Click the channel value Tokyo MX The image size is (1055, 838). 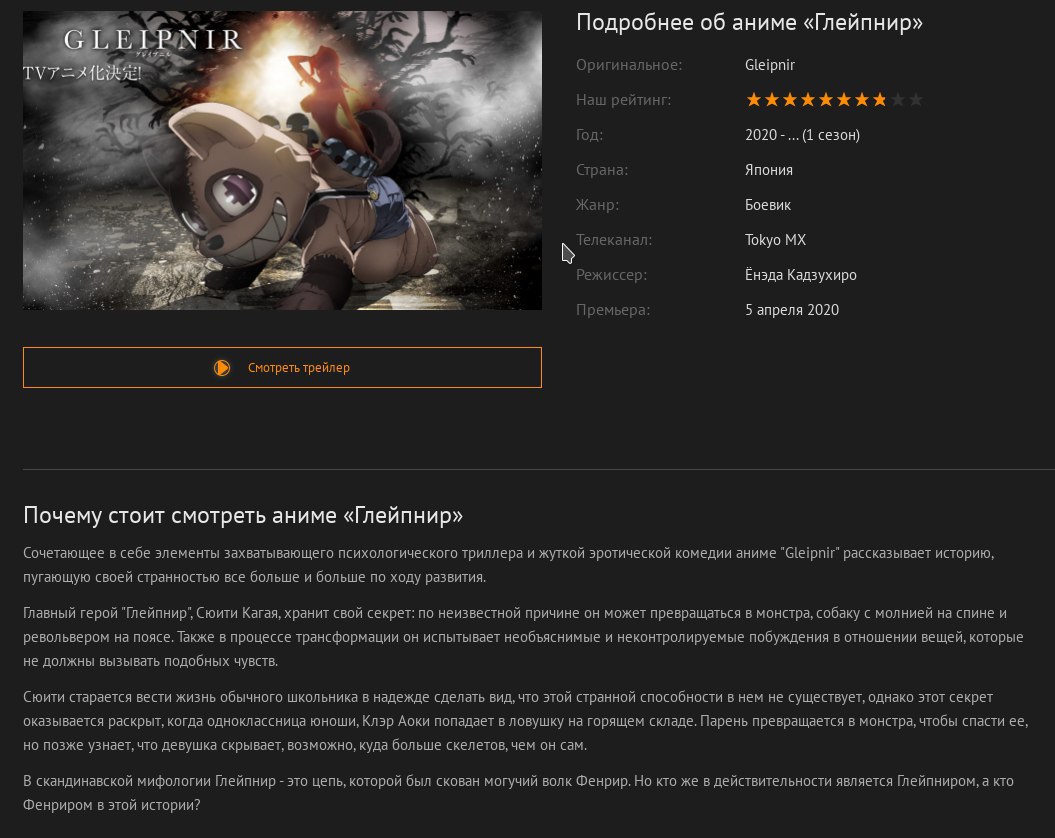coord(775,240)
